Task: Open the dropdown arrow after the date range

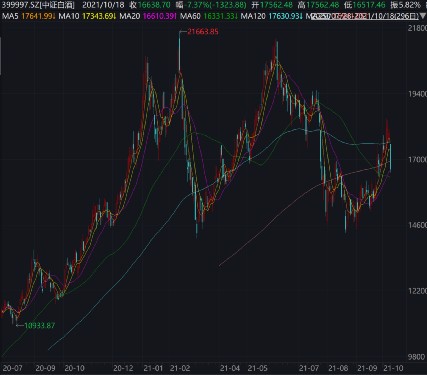Action: 422,16
